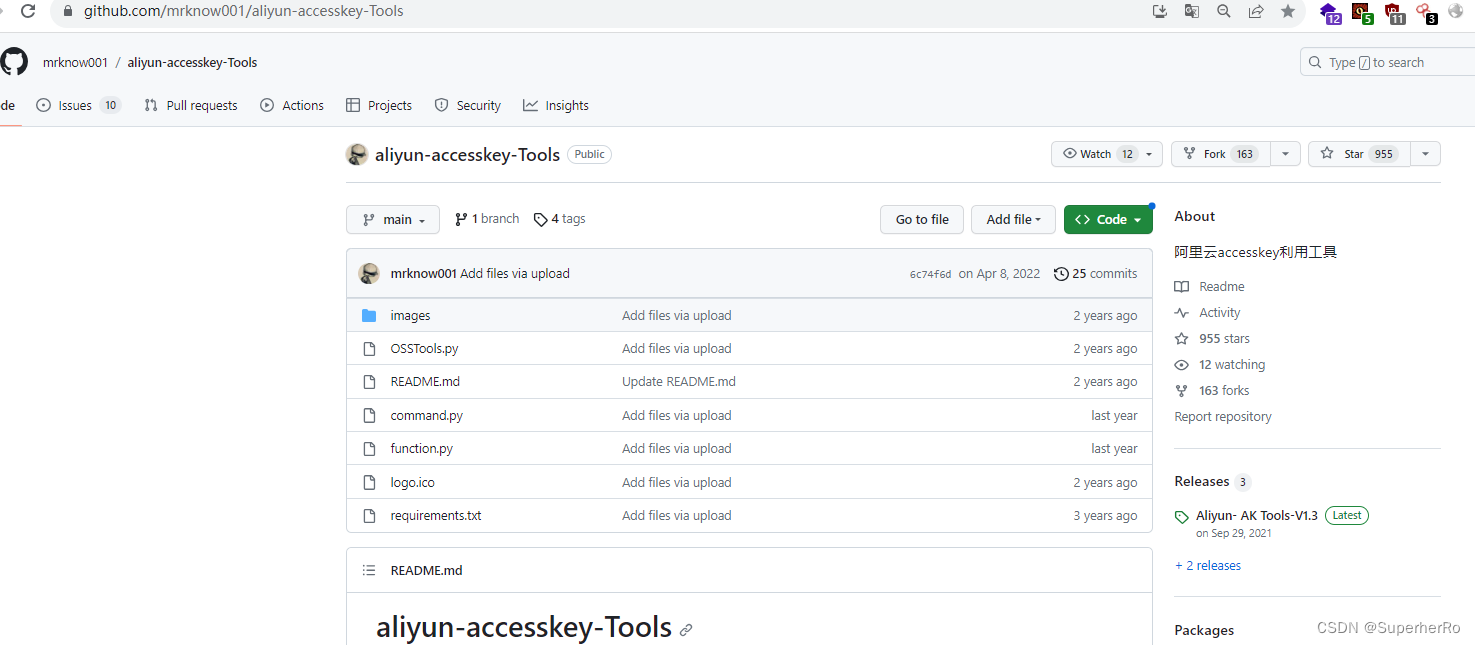The image size is (1475, 645).
Task: Click the tag icon beside Aliyun- AK Tools-V1.3
Action: pyautogui.click(x=1182, y=517)
